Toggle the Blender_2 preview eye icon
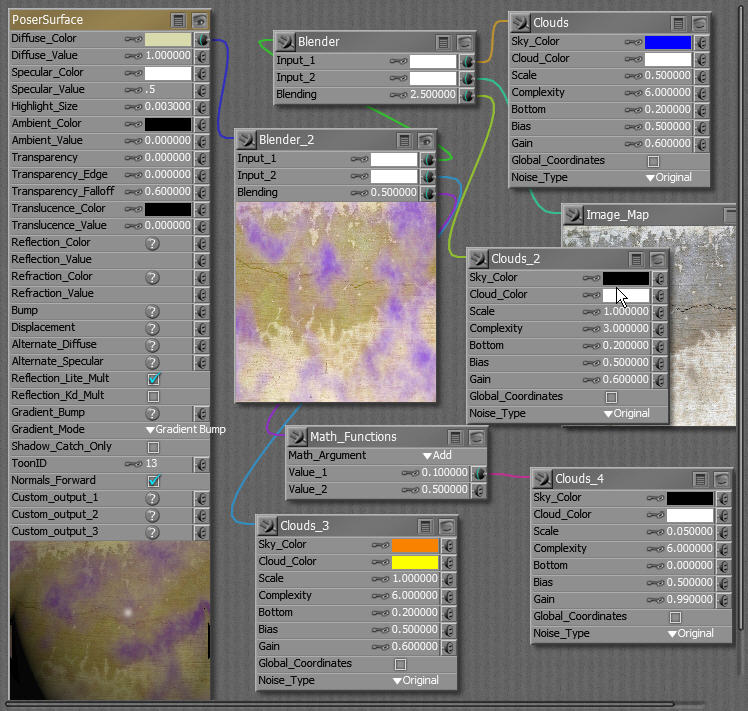 pos(425,141)
